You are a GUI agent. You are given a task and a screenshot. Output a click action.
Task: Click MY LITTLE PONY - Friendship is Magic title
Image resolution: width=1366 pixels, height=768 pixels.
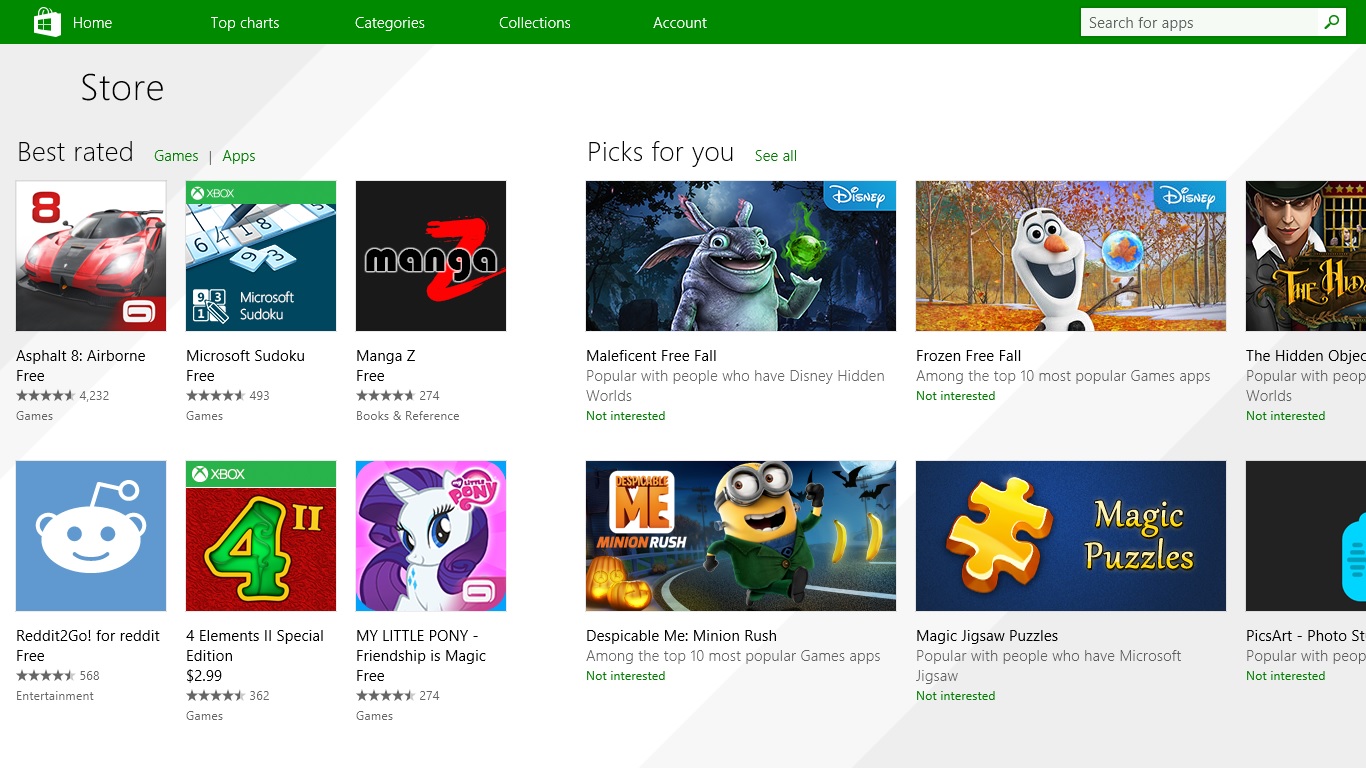pos(421,646)
